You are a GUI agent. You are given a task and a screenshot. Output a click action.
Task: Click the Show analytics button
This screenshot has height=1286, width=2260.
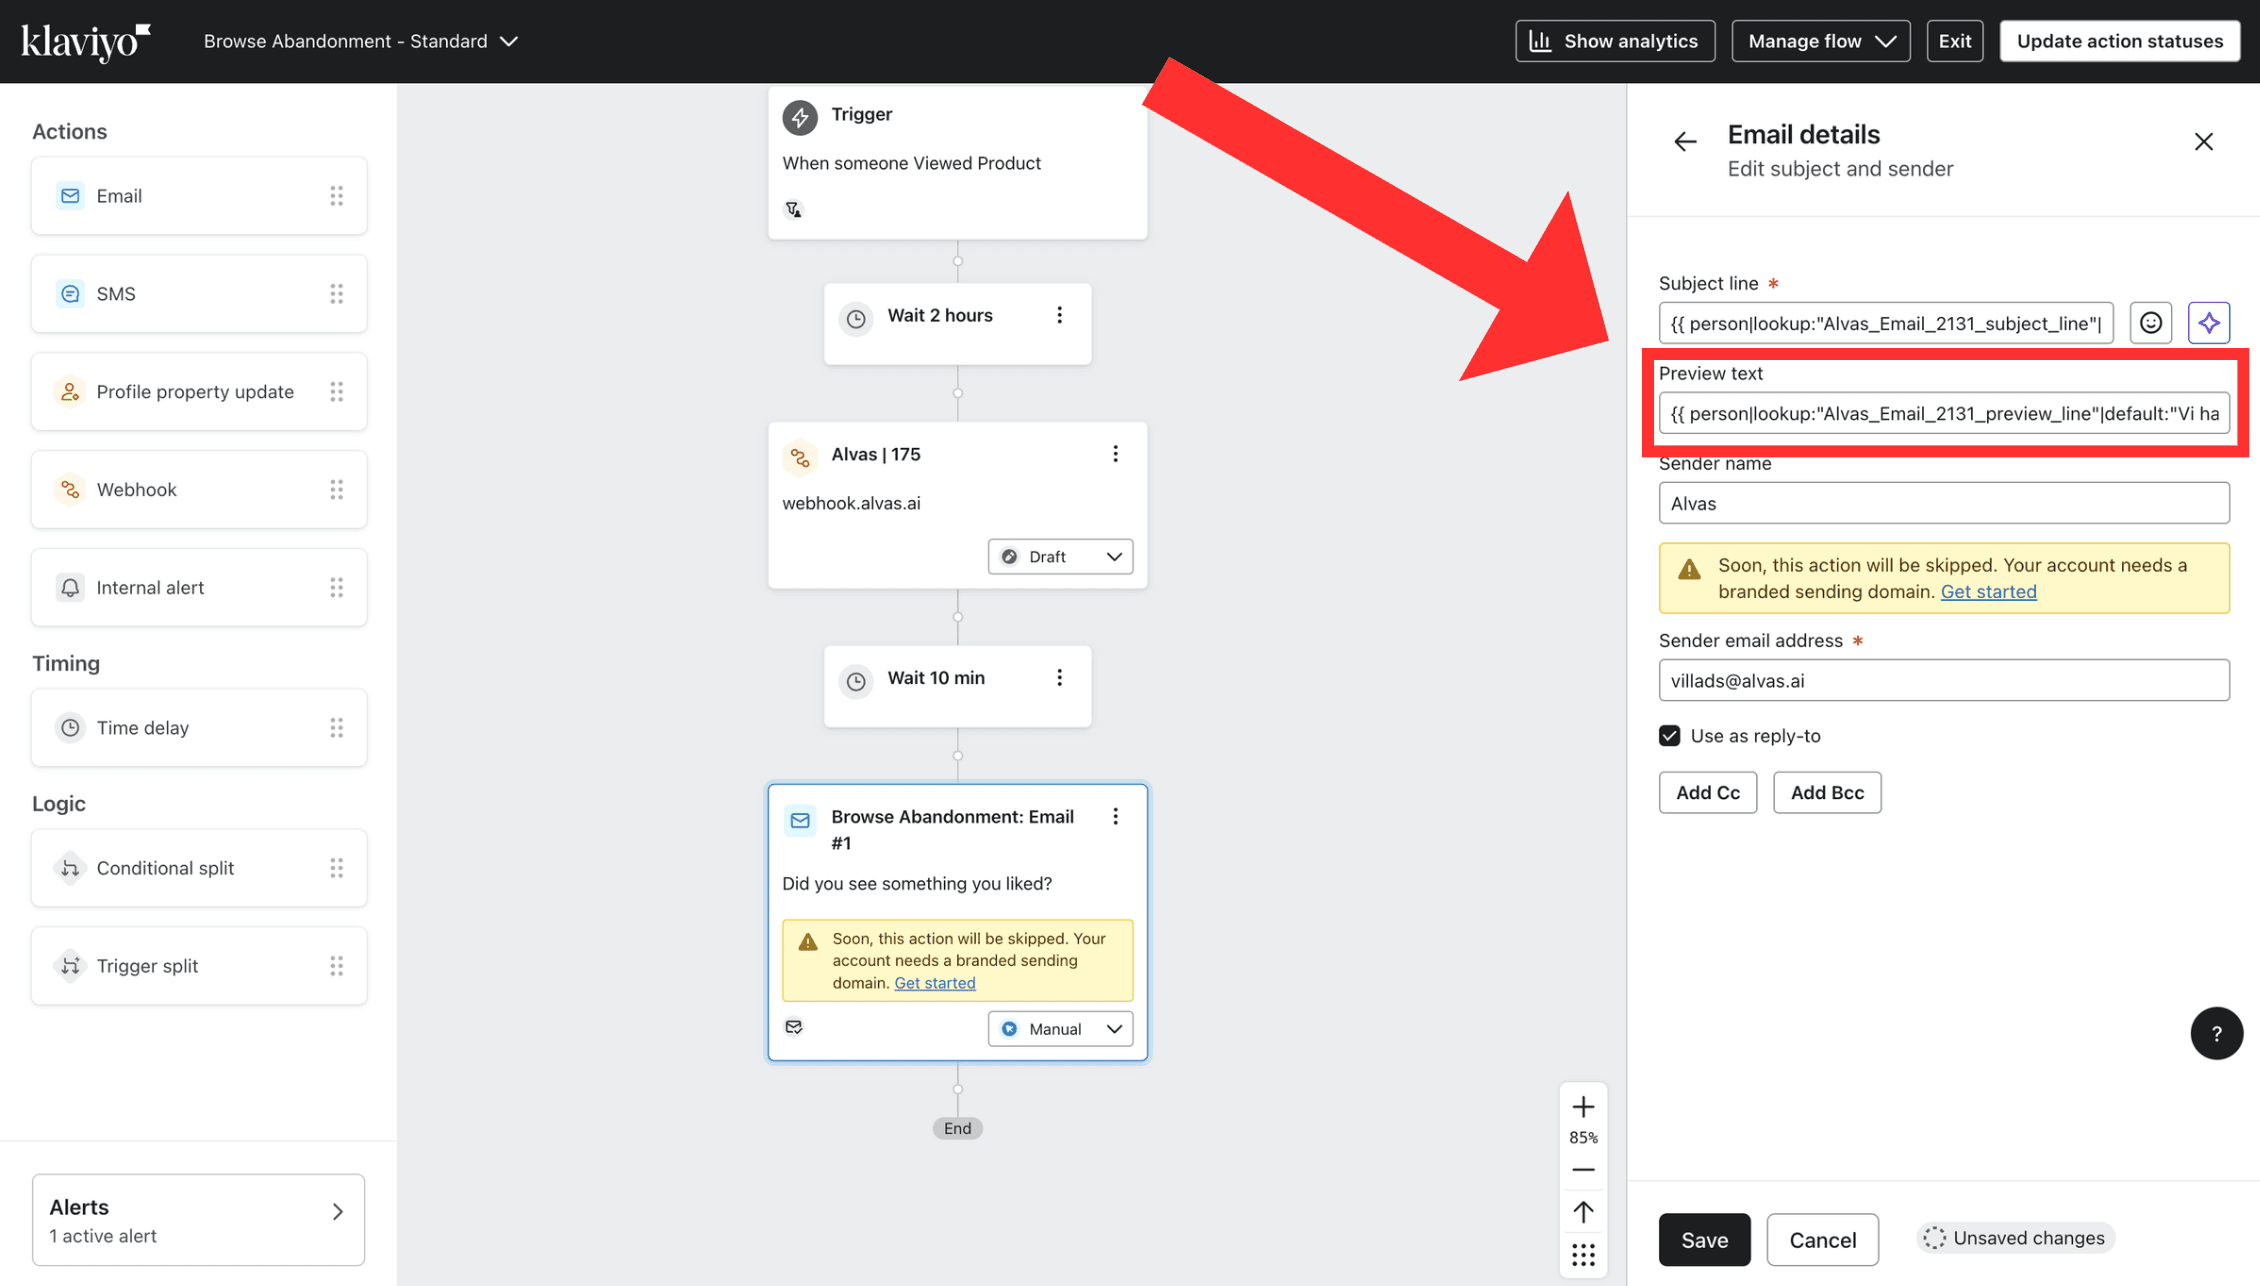pyautogui.click(x=1614, y=41)
